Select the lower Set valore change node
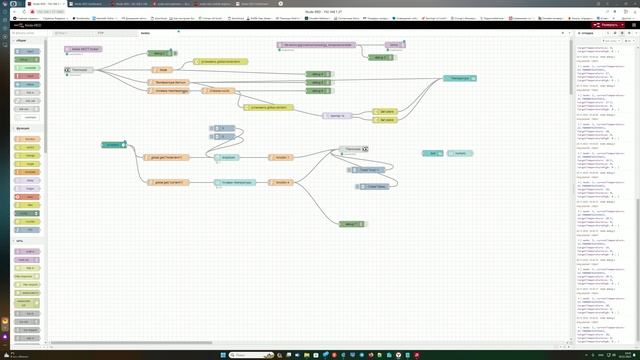Image resolution: width=640 pixels, height=360 pixels. [385, 120]
